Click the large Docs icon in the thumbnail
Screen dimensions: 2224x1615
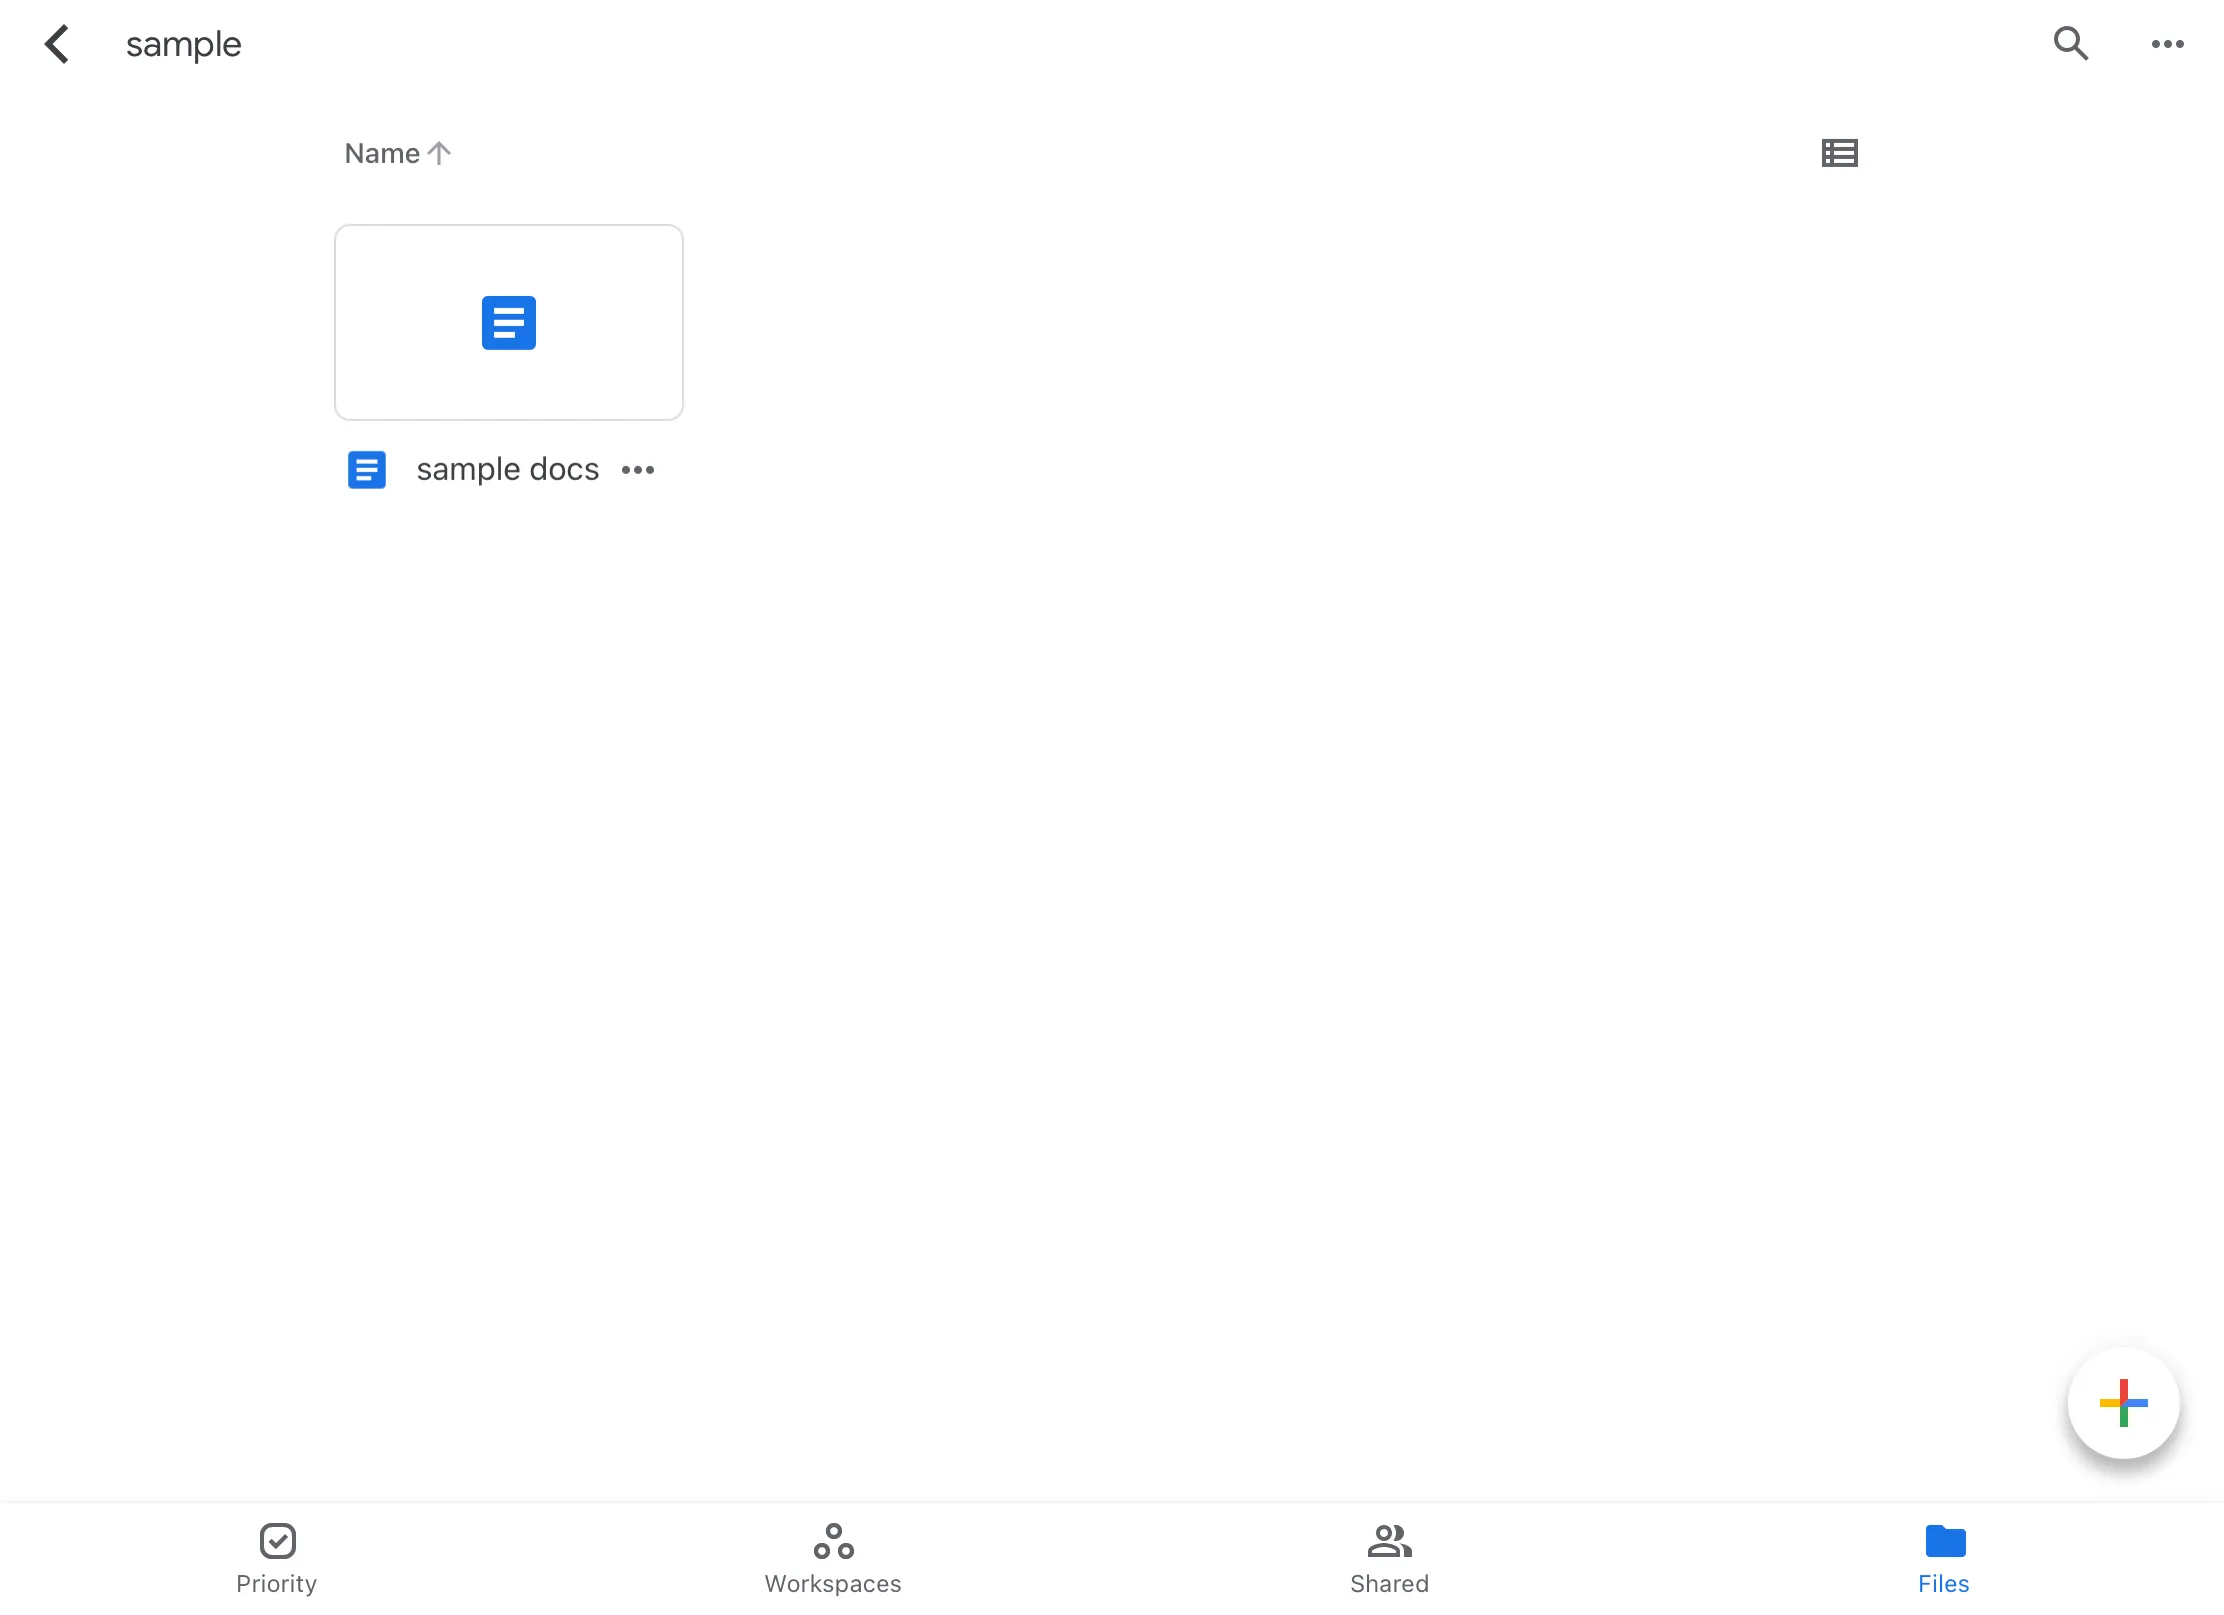(509, 322)
